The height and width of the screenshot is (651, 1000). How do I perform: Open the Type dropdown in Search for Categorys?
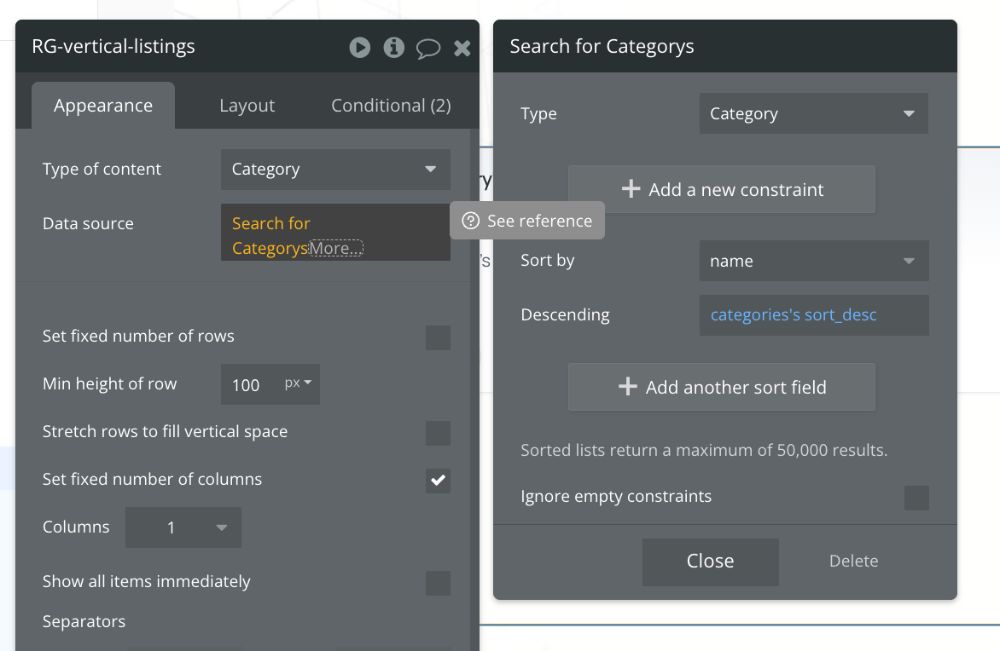point(814,113)
